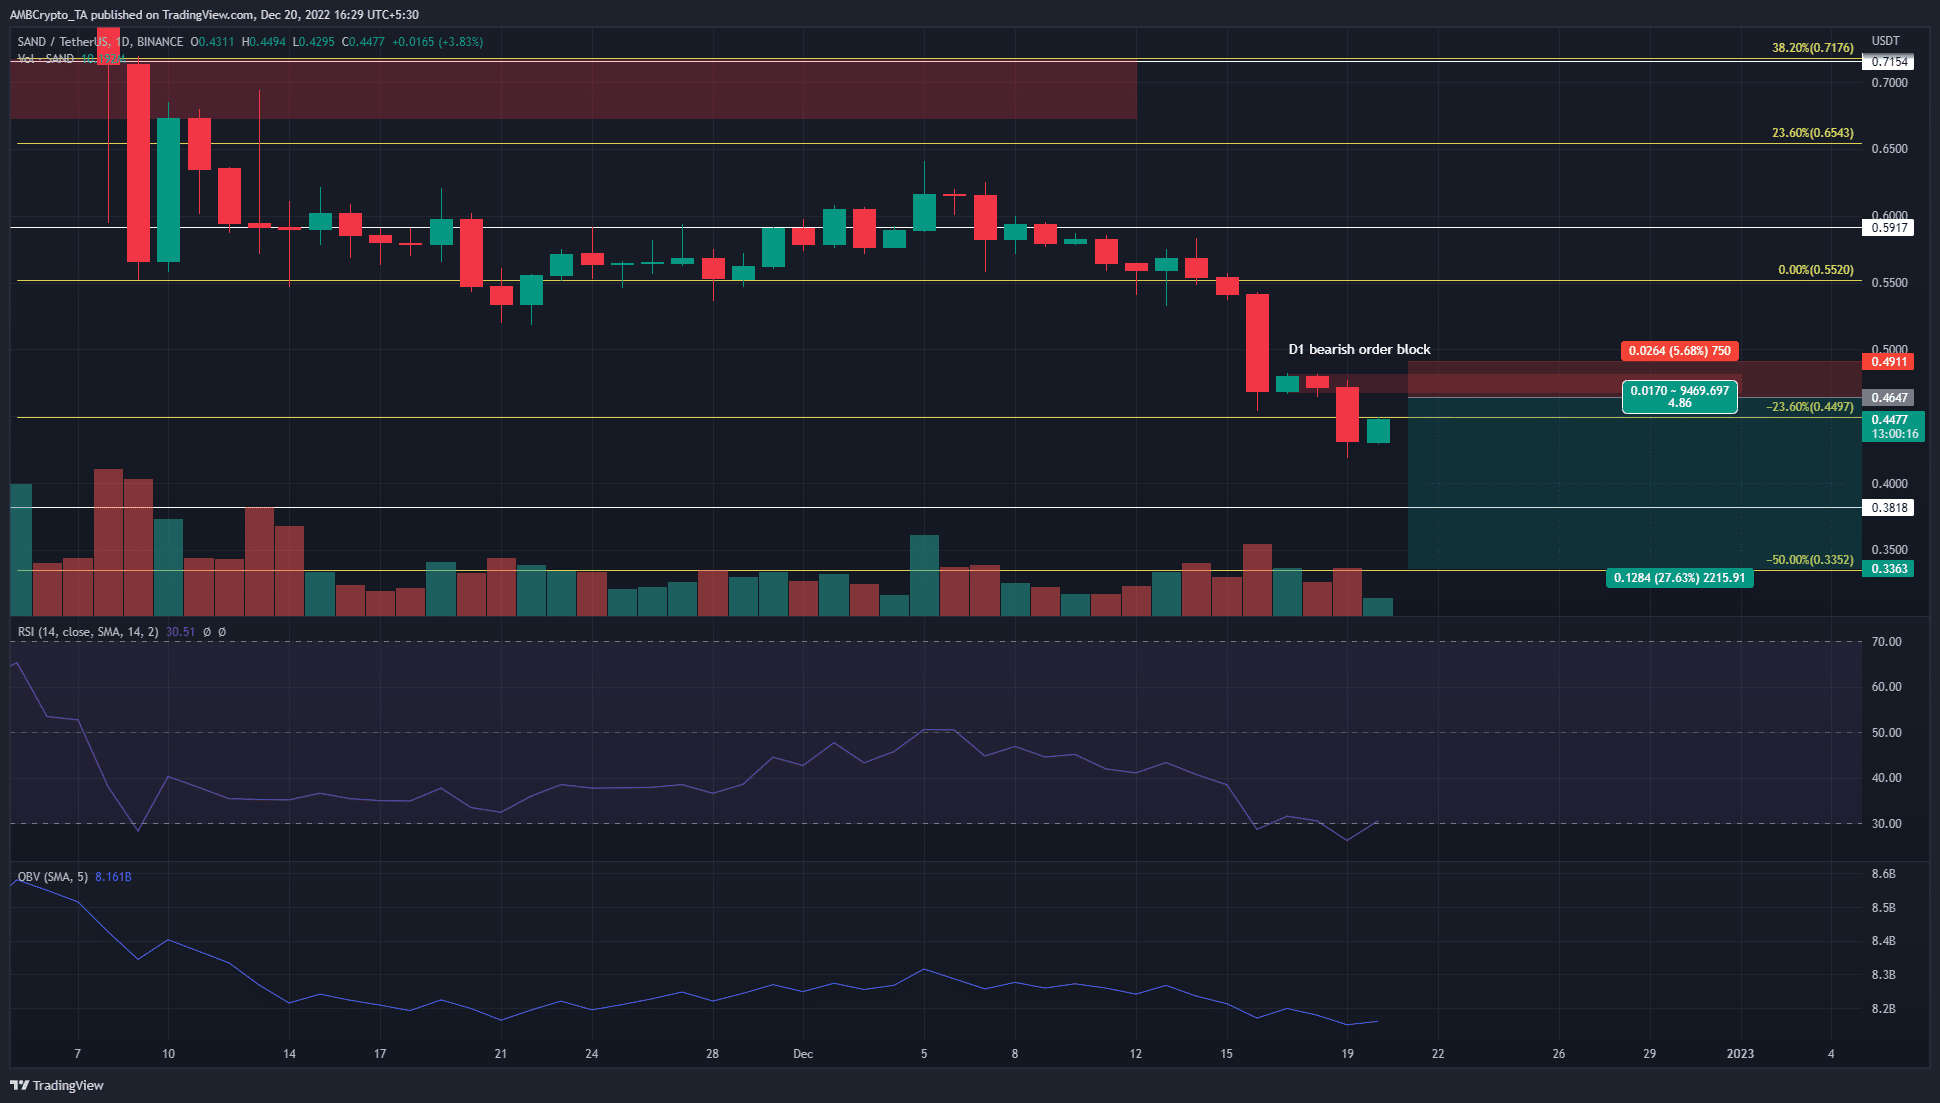This screenshot has height=1103, width=1940.
Task: Click the 13:00:16 candle countdown timer
Action: coord(1895,434)
